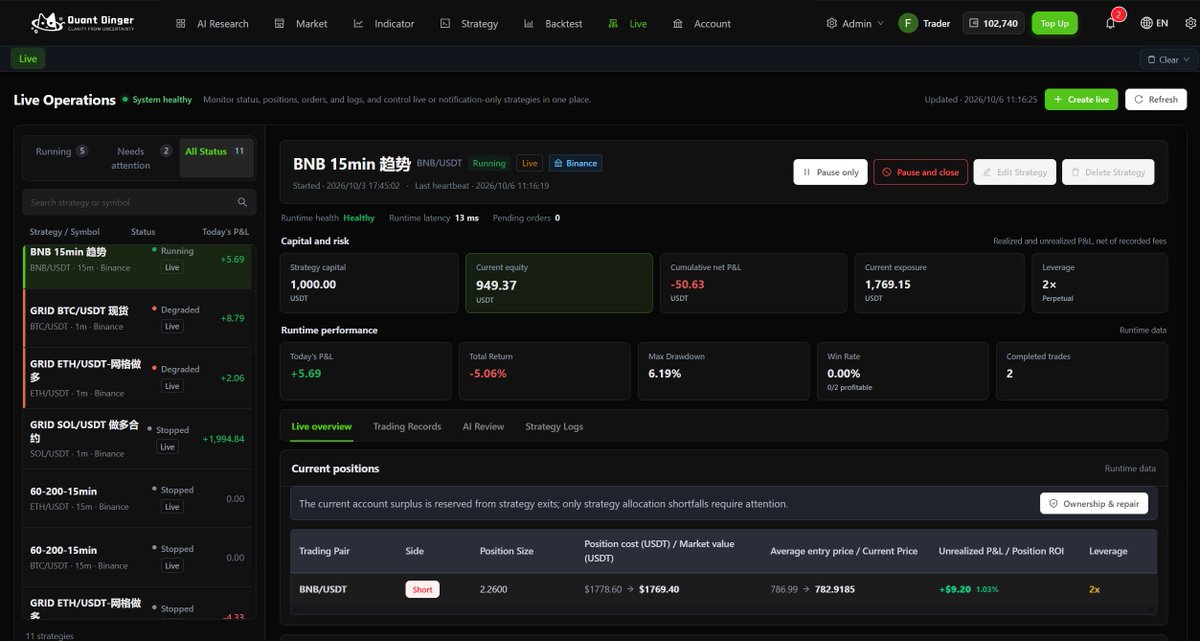This screenshot has width=1200, height=641.
Task: Filter by Running status
Action: click(62, 151)
